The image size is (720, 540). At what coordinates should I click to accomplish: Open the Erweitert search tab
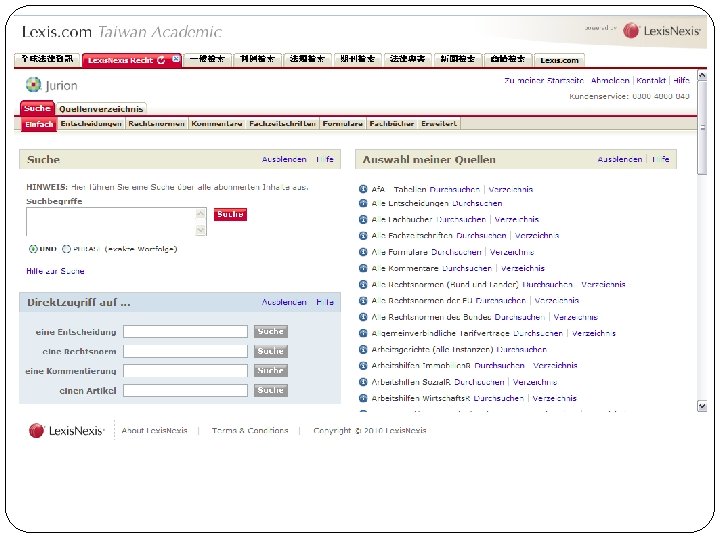pyautogui.click(x=439, y=124)
